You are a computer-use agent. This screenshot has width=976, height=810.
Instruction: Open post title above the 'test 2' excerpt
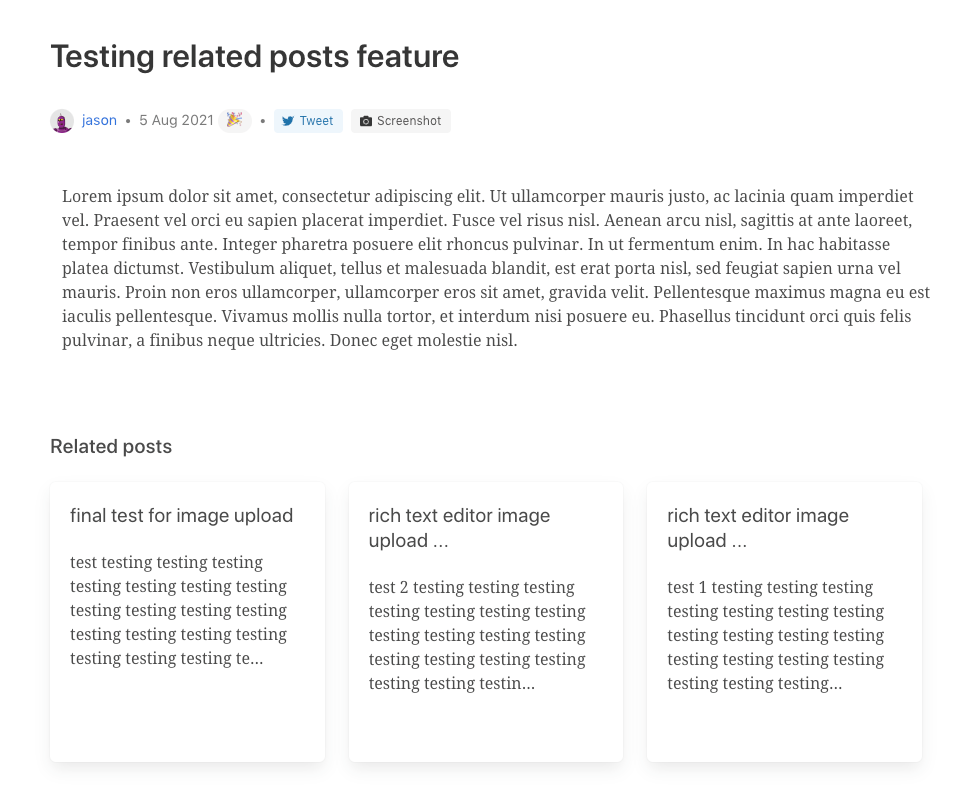[x=459, y=528]
